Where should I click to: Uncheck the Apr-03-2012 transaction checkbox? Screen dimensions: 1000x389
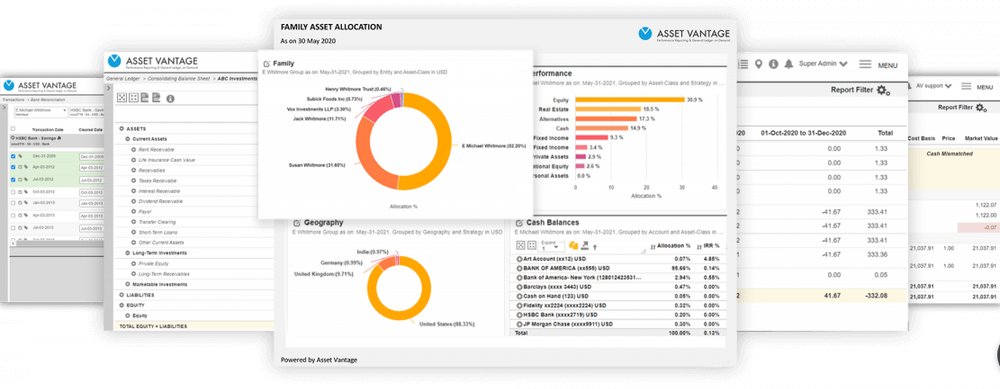click(x=14, y=168)
